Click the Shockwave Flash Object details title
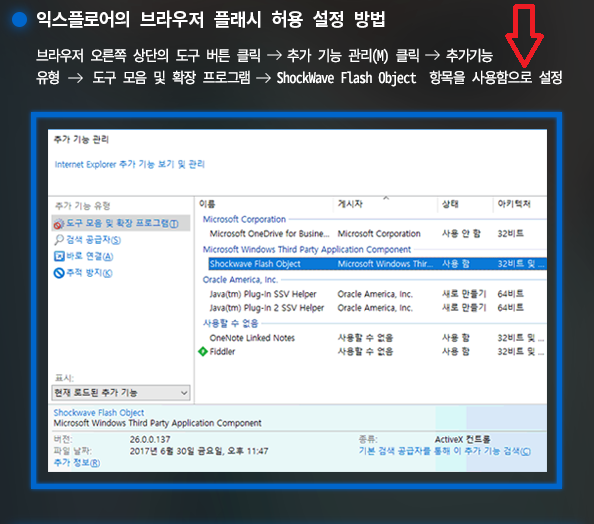The image size is (594, 524). pyautogui.click(x=99, y=413)
